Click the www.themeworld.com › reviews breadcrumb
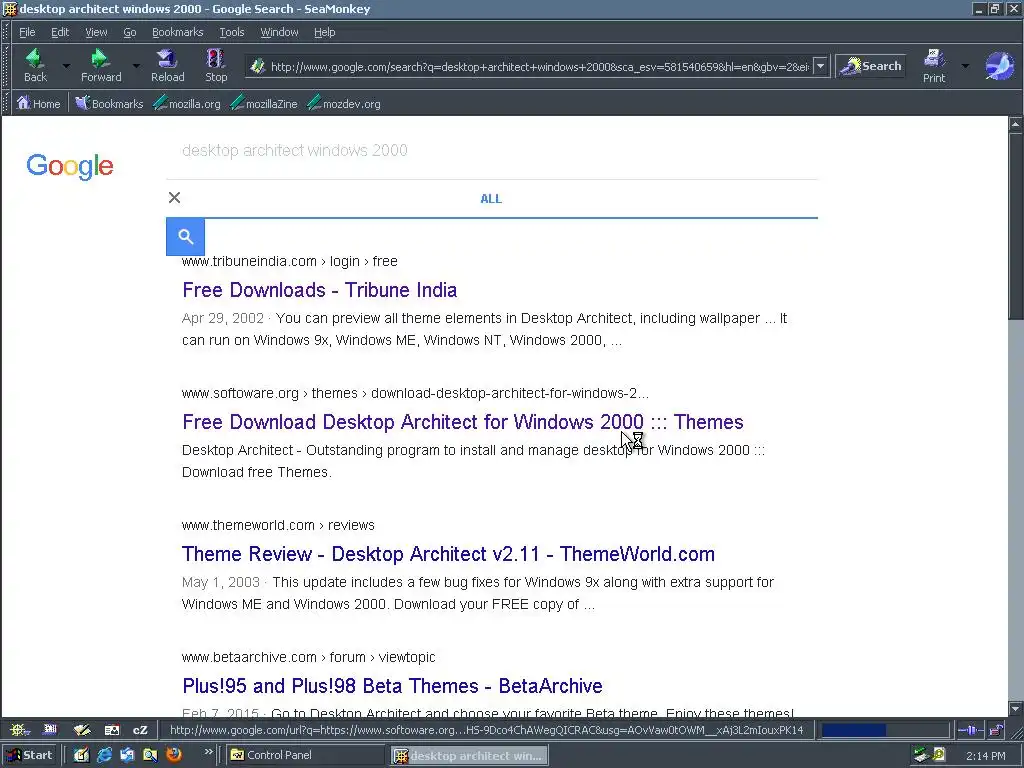1024x768 pixels. click(x=278, y=525)
